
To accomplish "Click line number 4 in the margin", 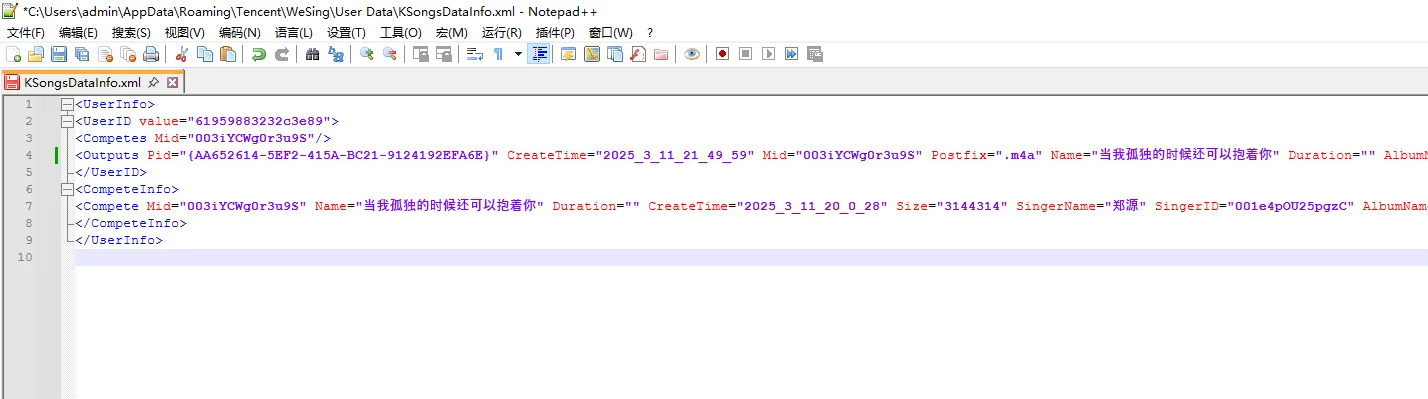I will [29, 155].
